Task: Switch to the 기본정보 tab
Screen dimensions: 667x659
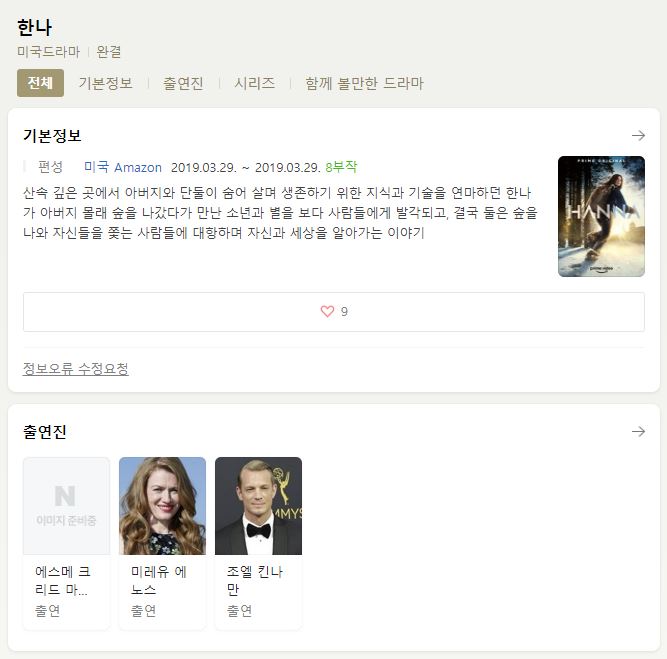Action: pyautogui.click(x=105, y=83)
